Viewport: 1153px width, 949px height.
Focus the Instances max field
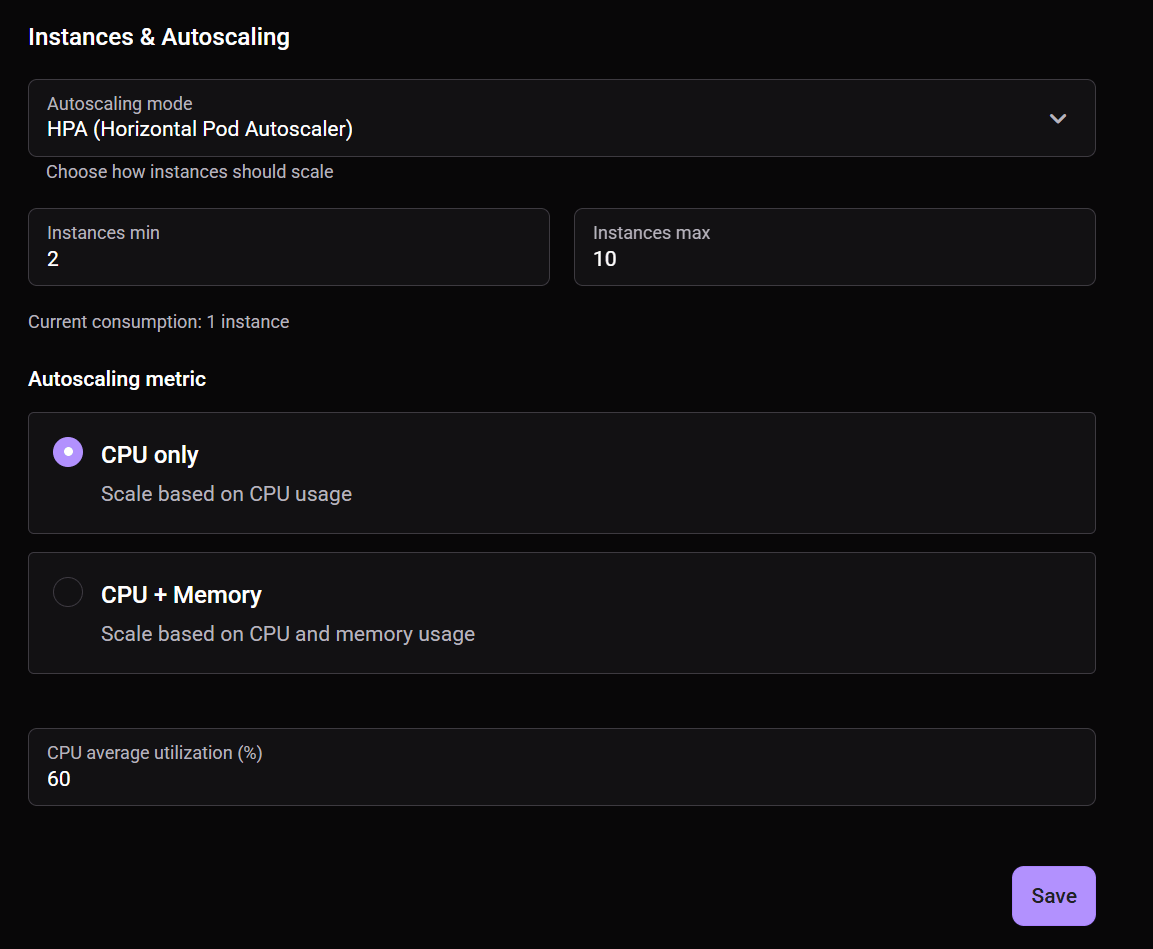tap(835, 247)
